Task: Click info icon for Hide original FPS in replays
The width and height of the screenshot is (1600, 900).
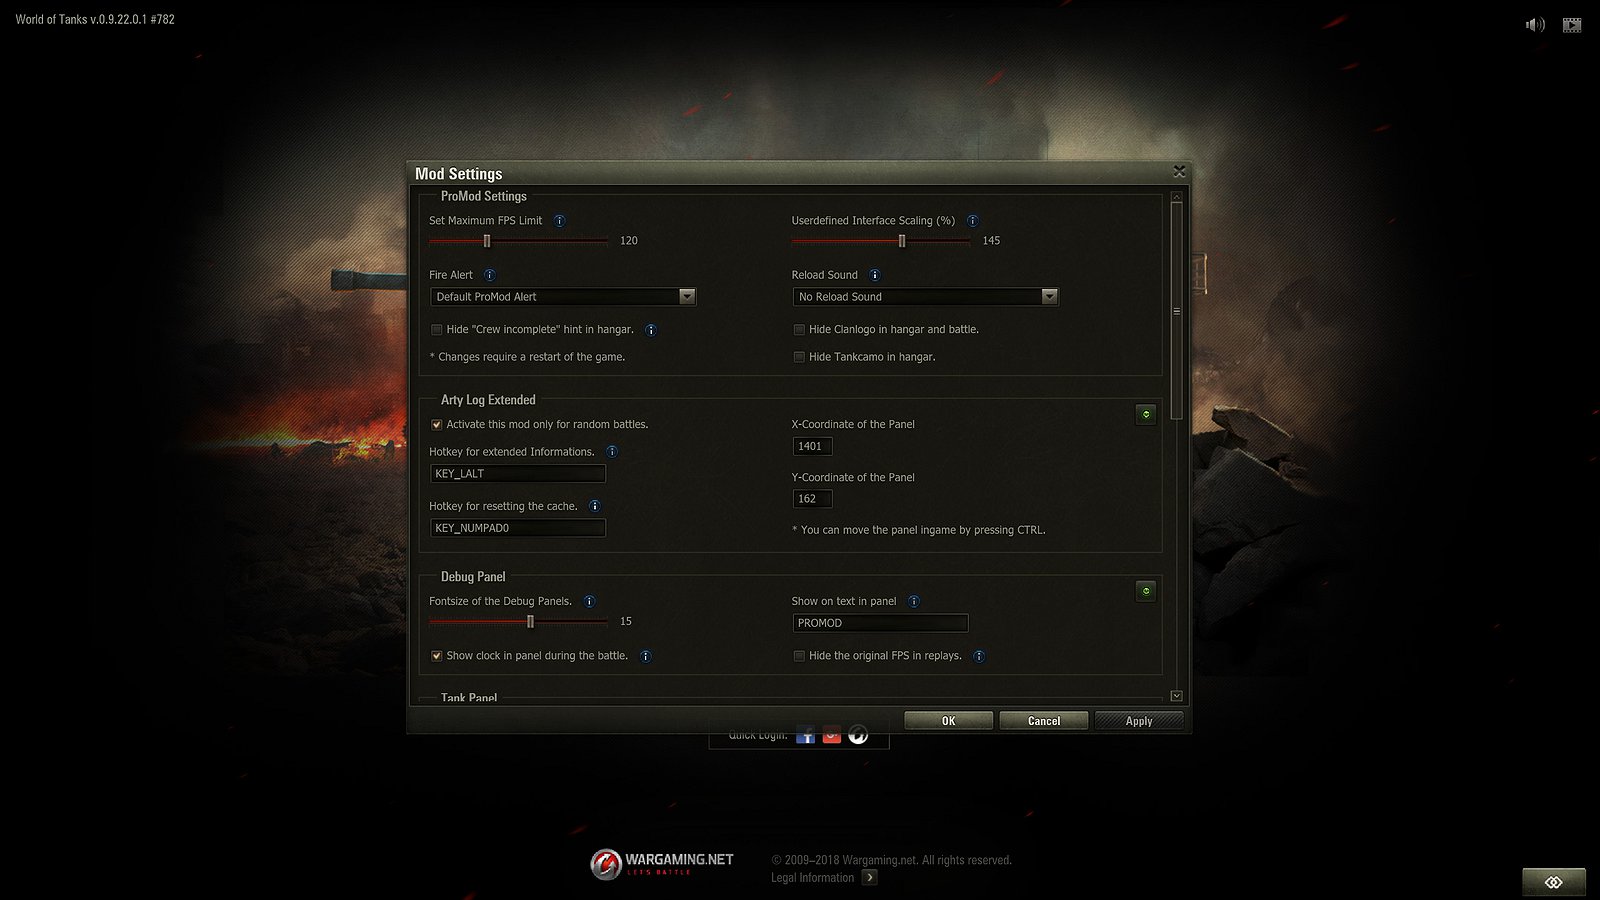Action: coord(979,657)
